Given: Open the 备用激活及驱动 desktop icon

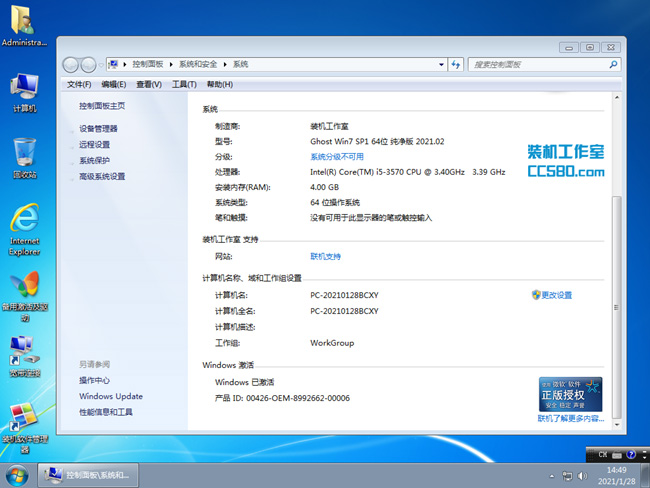Looking at the screenshot, I should [x=25, y=296].
